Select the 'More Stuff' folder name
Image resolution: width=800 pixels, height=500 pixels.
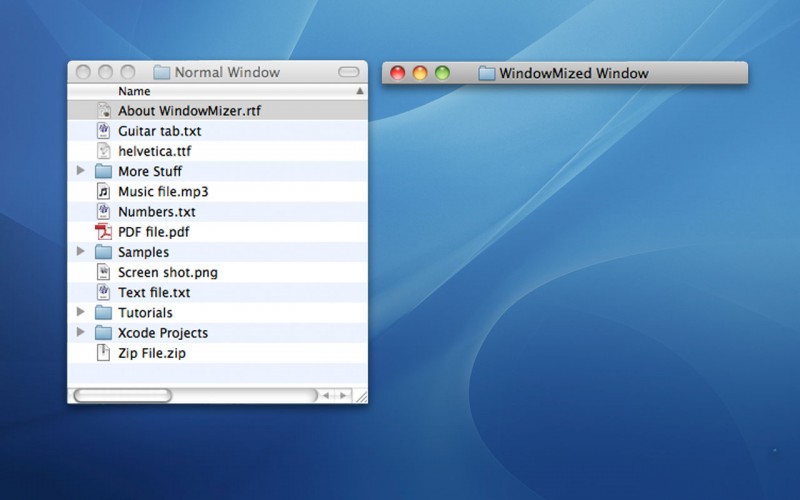coord(150,171)
